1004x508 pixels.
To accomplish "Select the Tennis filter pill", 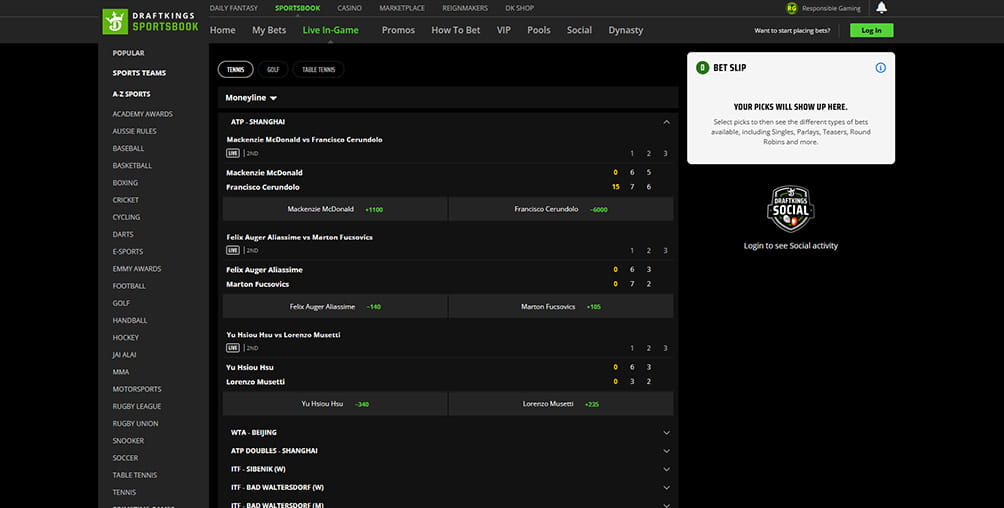I will (236, 70).
